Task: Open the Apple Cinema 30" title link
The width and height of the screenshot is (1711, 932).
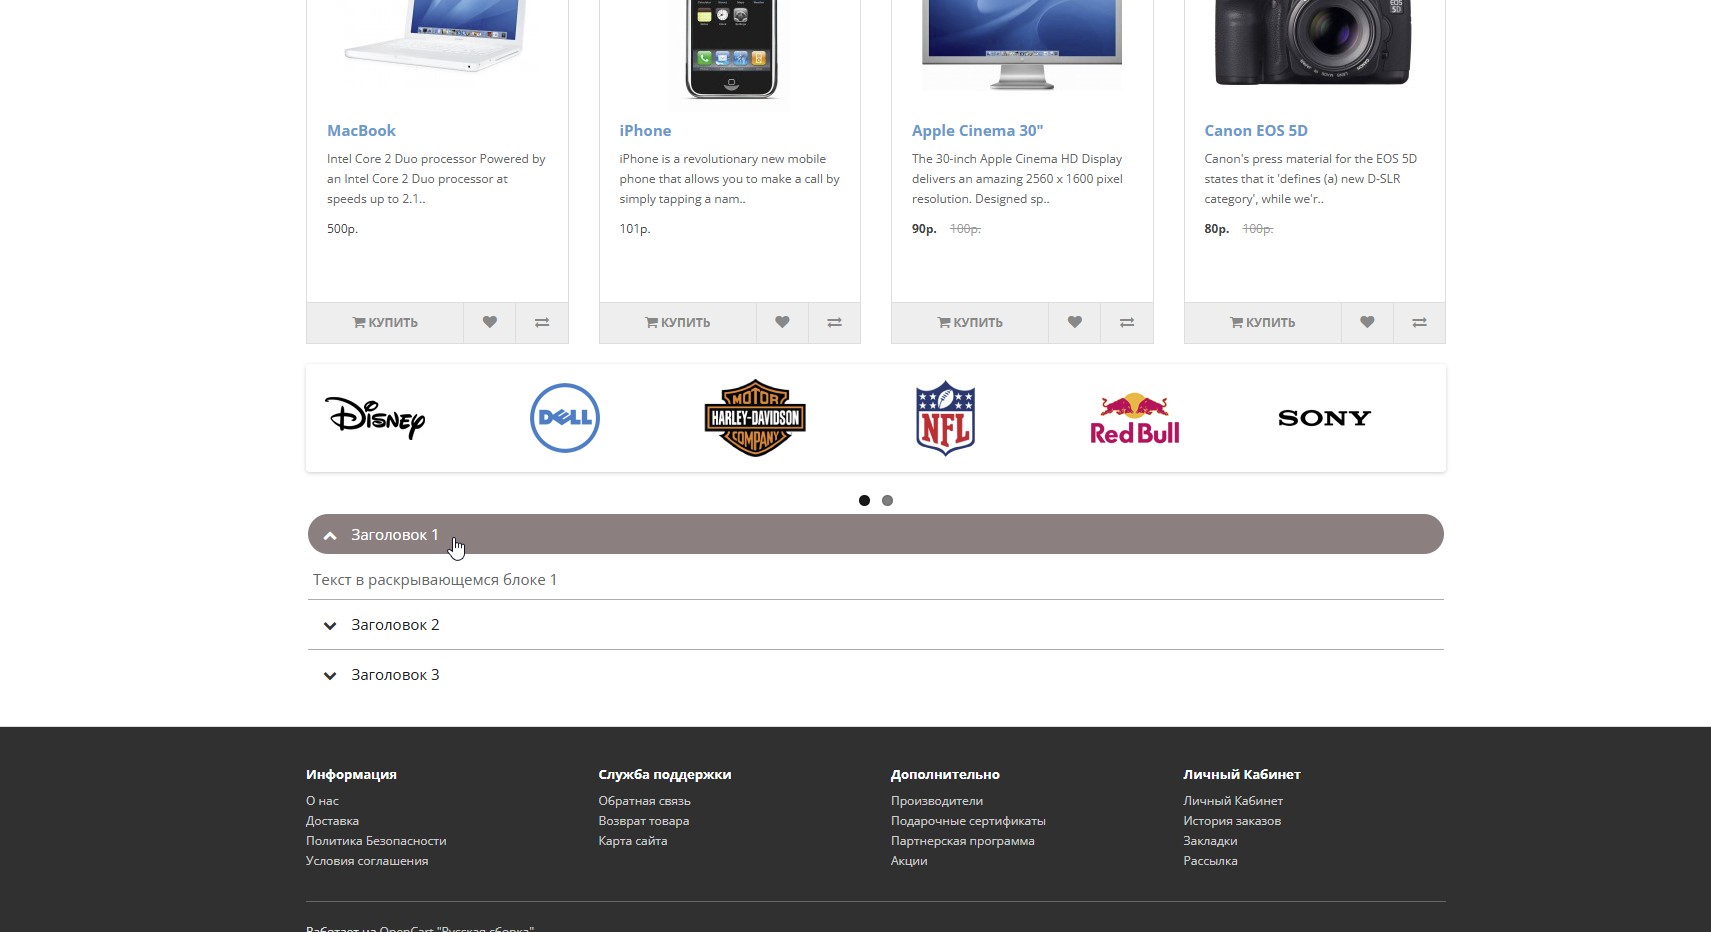Action: (x=977, y=130)
